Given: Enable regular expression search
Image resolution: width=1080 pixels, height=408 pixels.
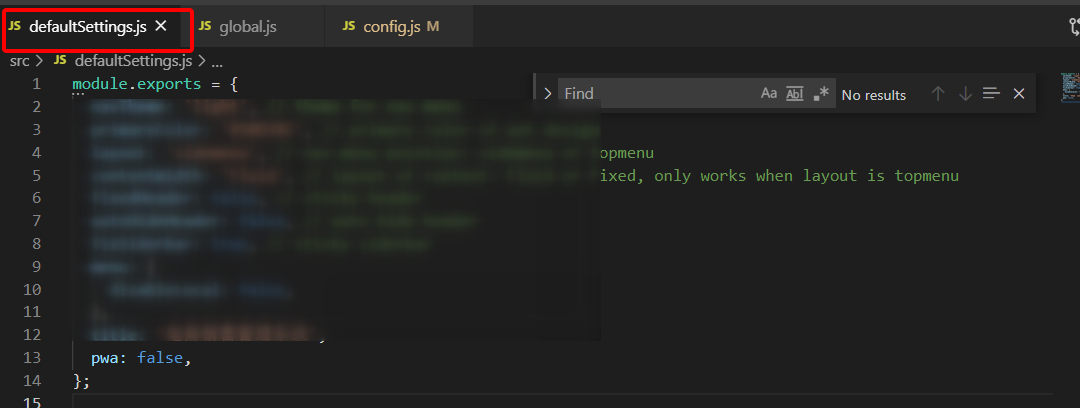Looking at the screenshot, I should 821,93.
